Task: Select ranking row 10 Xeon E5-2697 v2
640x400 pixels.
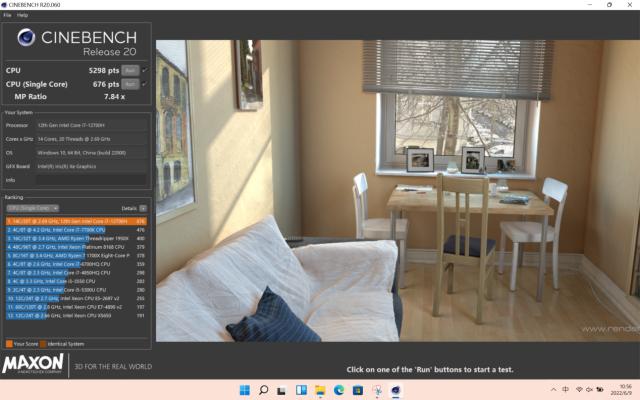Action: pos(76,298)
